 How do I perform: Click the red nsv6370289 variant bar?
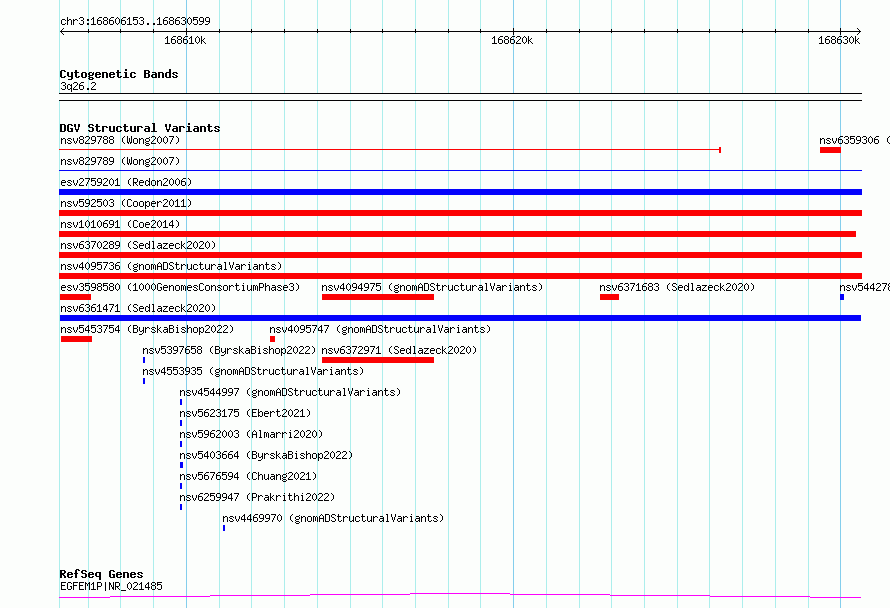coord(460,255)
